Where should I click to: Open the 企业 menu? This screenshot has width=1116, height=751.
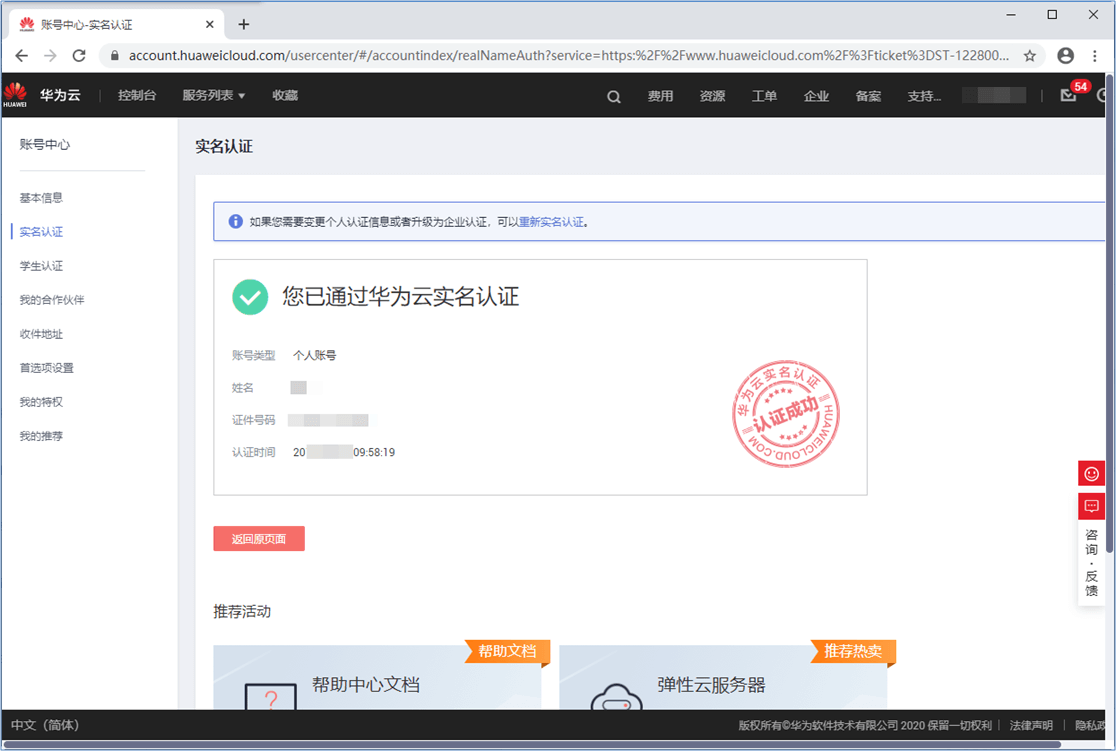(x=816, y=96)
